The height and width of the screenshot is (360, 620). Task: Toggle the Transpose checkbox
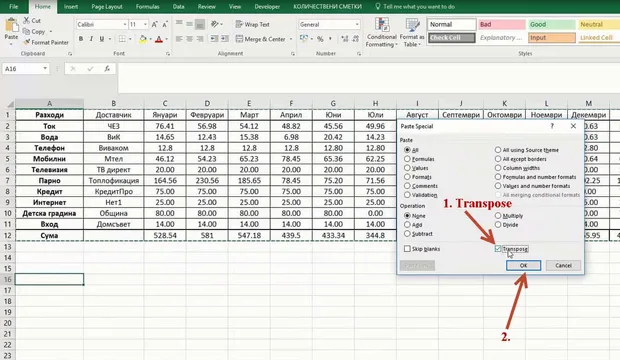(498, 249)
